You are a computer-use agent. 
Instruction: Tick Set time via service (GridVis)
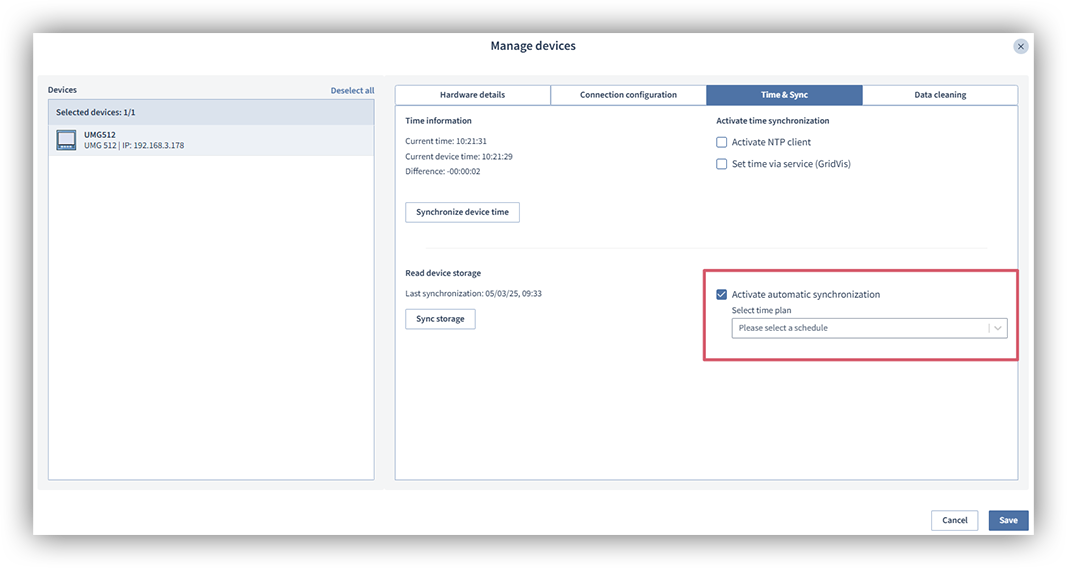(x=721, y=164)
